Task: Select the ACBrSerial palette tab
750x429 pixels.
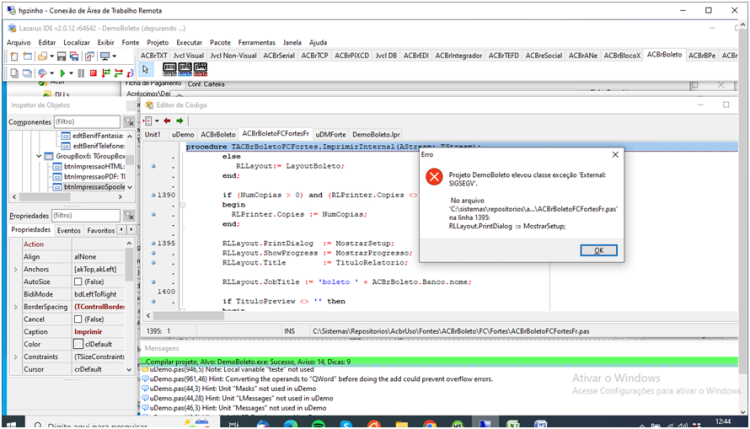Action: tap(279, 55)
